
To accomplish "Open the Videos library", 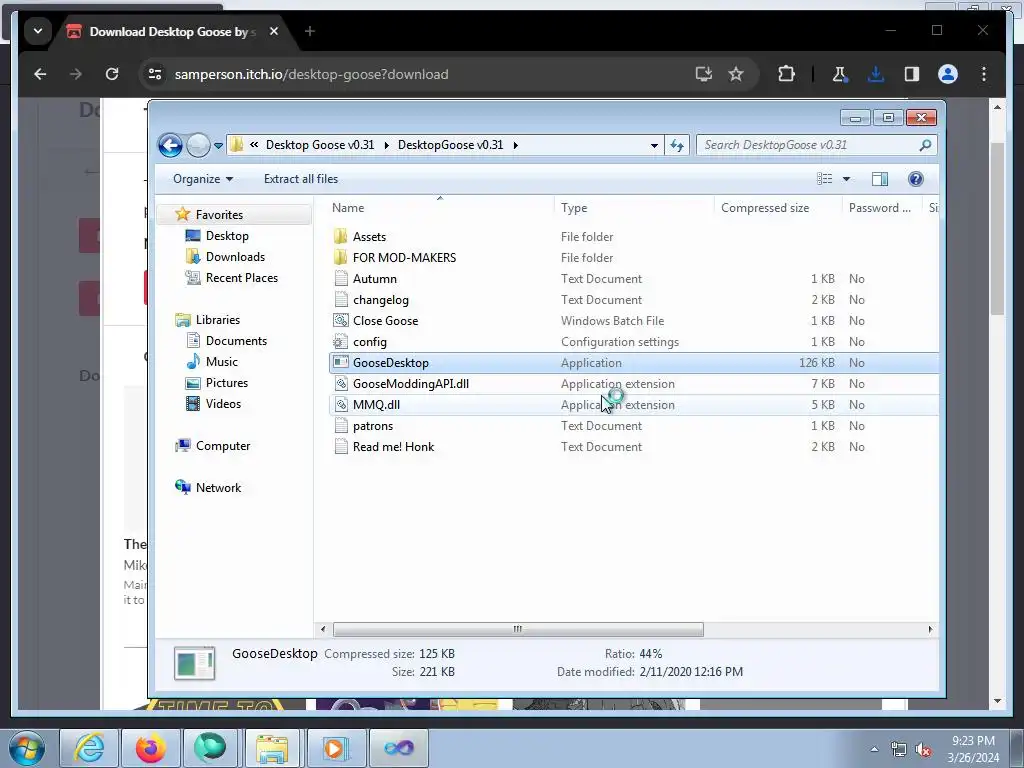I will pos(223,404).
